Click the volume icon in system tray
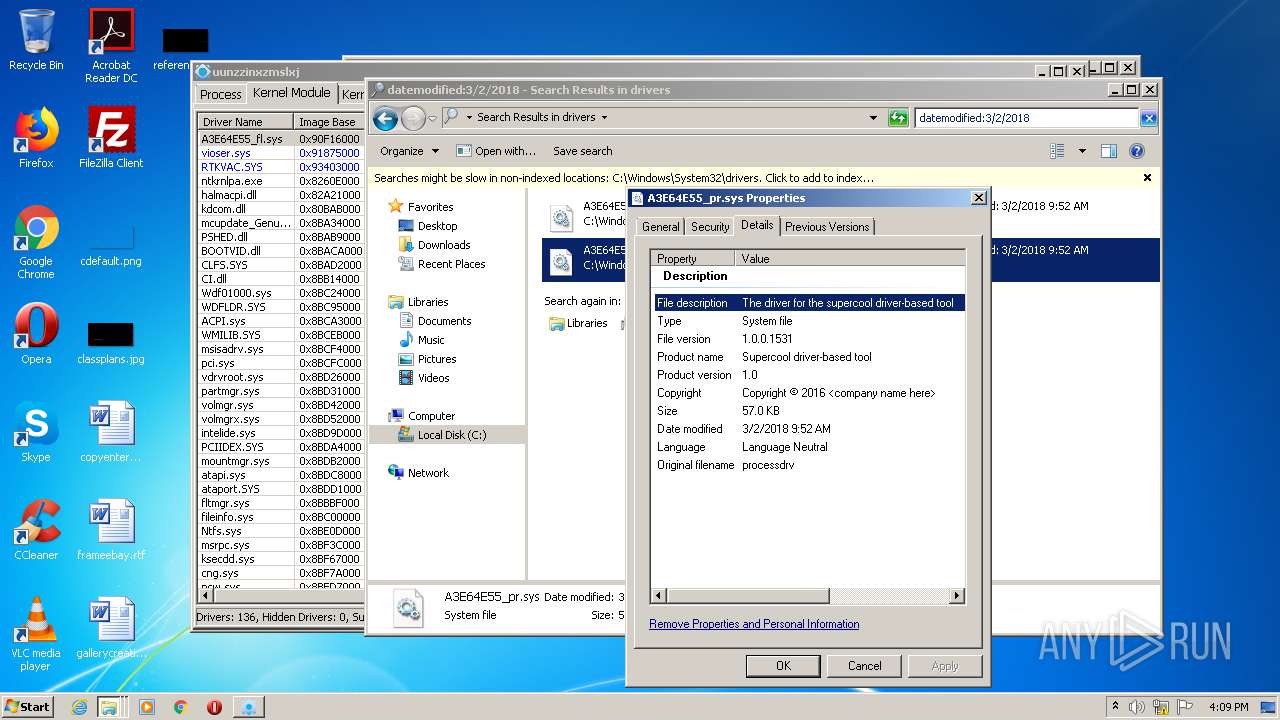The image size is (1280, 720). point(1137,707)
